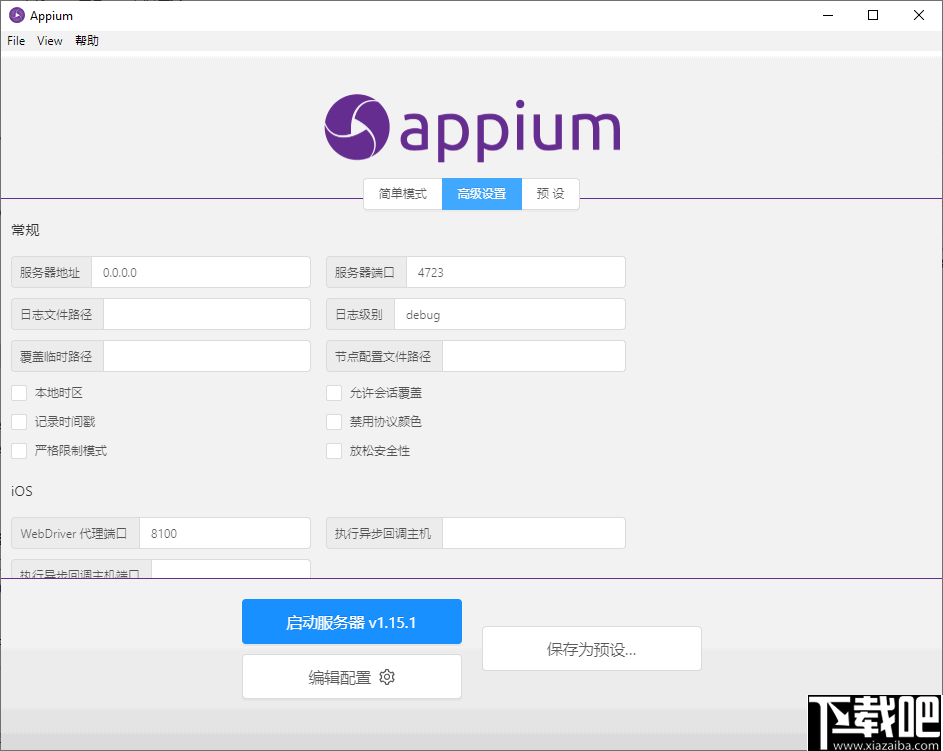Screen dimensions: 943x751
Task: Toggle 严格限制模式 on
Action: coord(18,451)
